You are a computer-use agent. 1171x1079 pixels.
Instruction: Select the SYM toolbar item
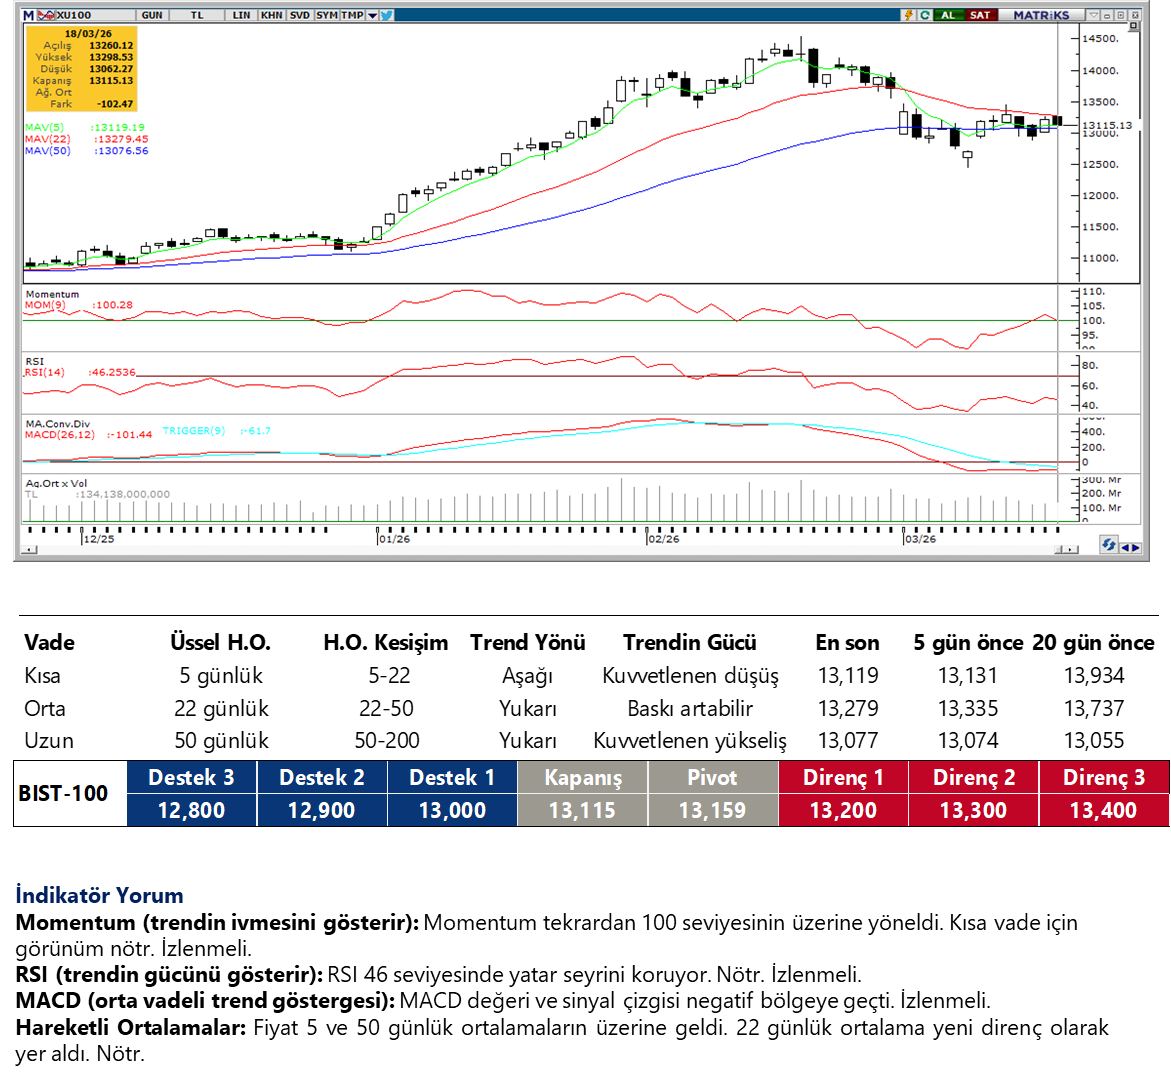[x=326, y=15]
